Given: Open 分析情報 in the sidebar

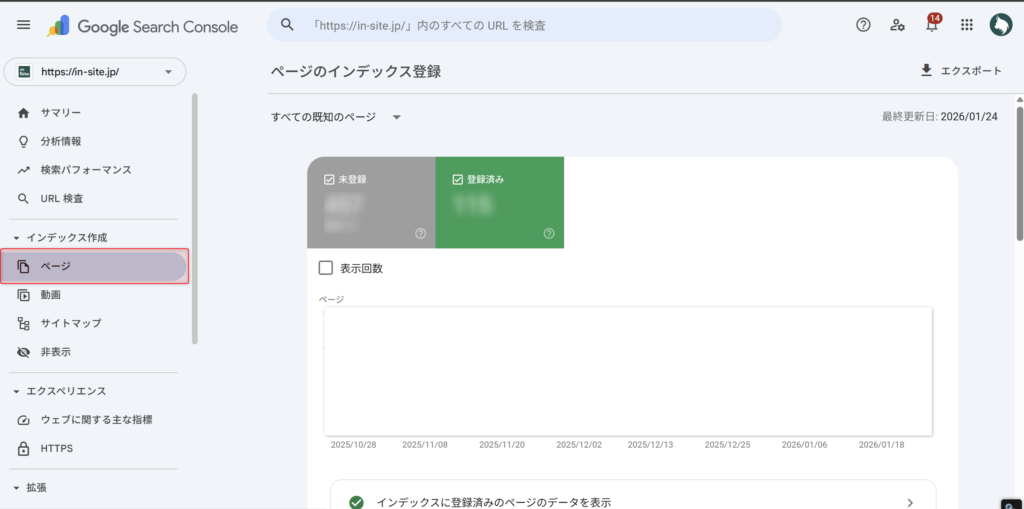Looking at the screenshot, I should point(61,141).
